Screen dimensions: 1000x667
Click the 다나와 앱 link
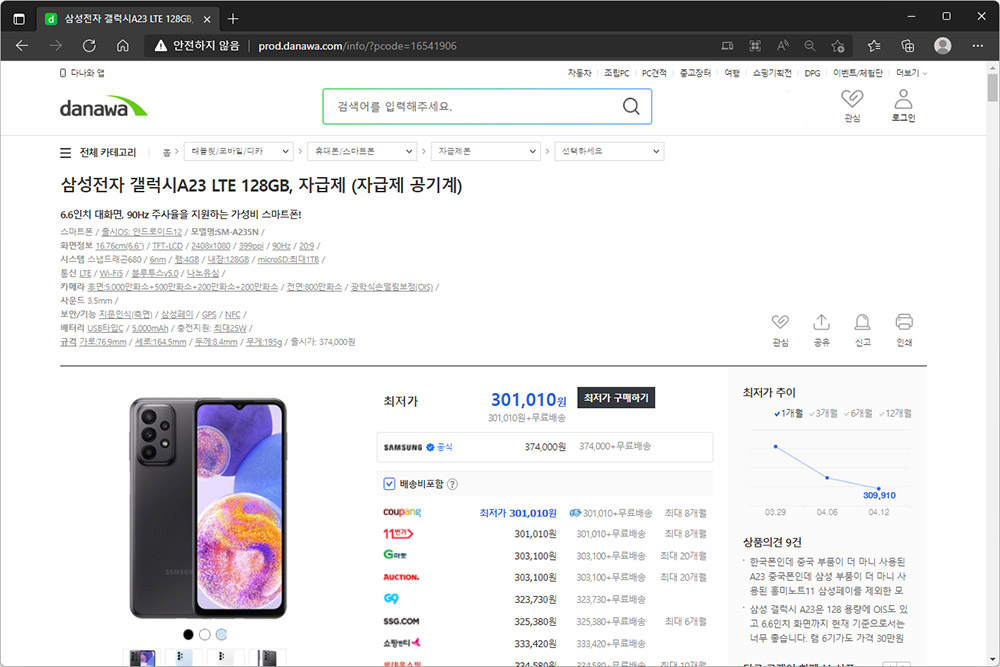pyautogui.click(x=82, y=73)
